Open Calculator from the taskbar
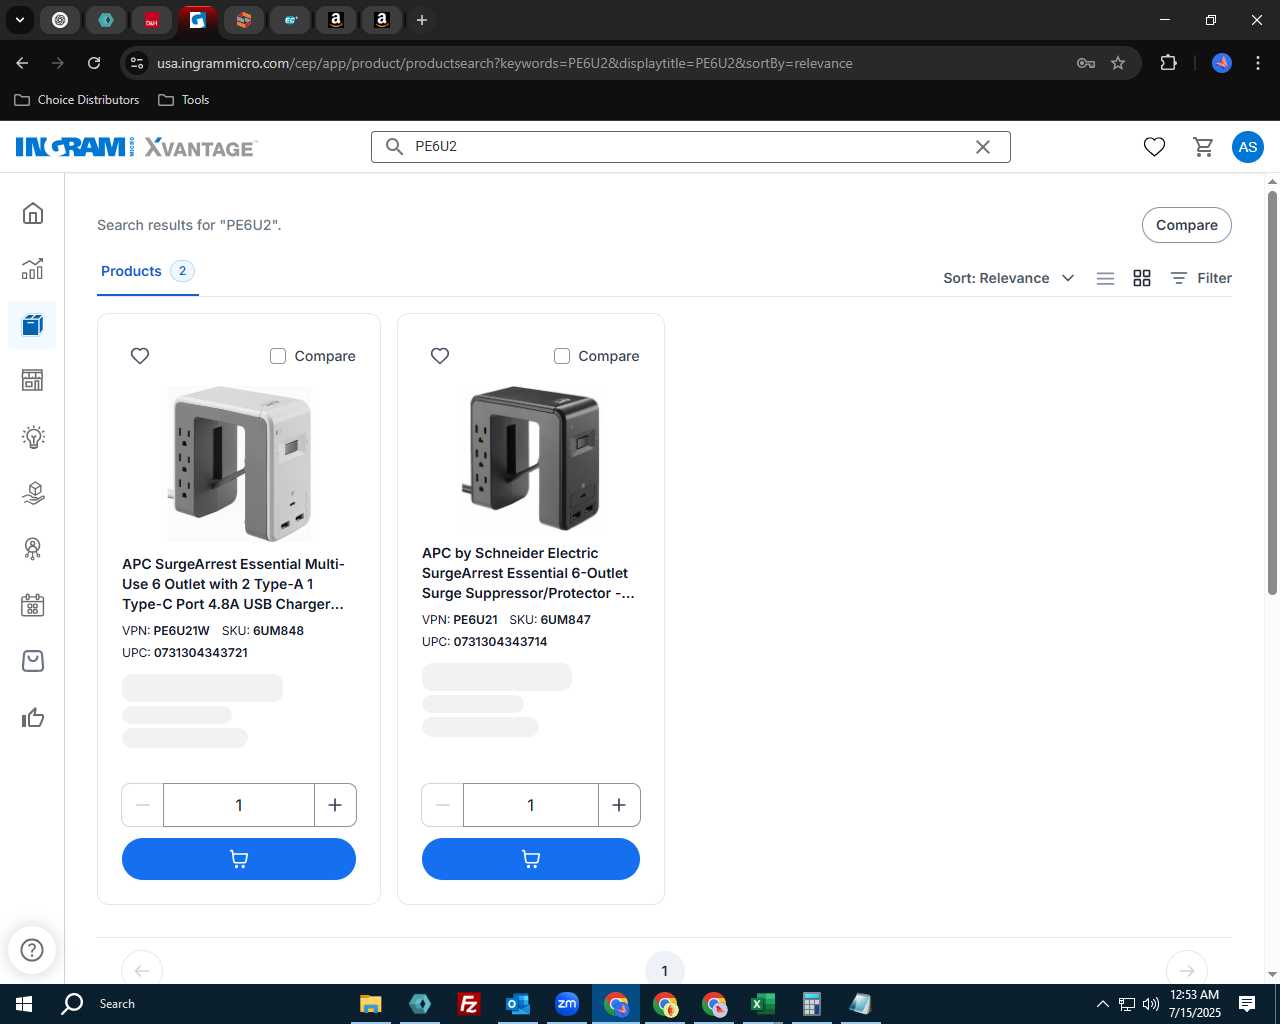The image size is (1280, 1024). [x=811, y=1004]
